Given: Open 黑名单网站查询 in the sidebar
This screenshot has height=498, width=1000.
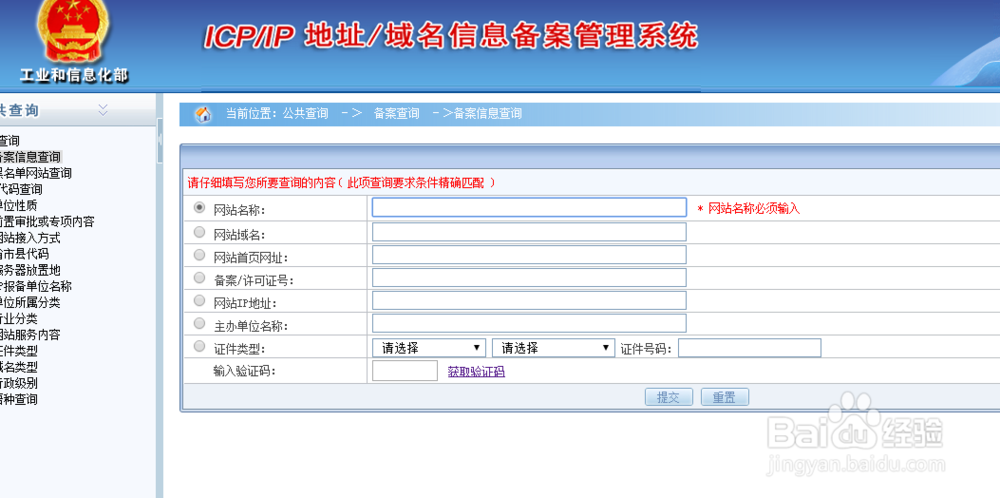Looking at the screenshot, I should tap(35, 173).
